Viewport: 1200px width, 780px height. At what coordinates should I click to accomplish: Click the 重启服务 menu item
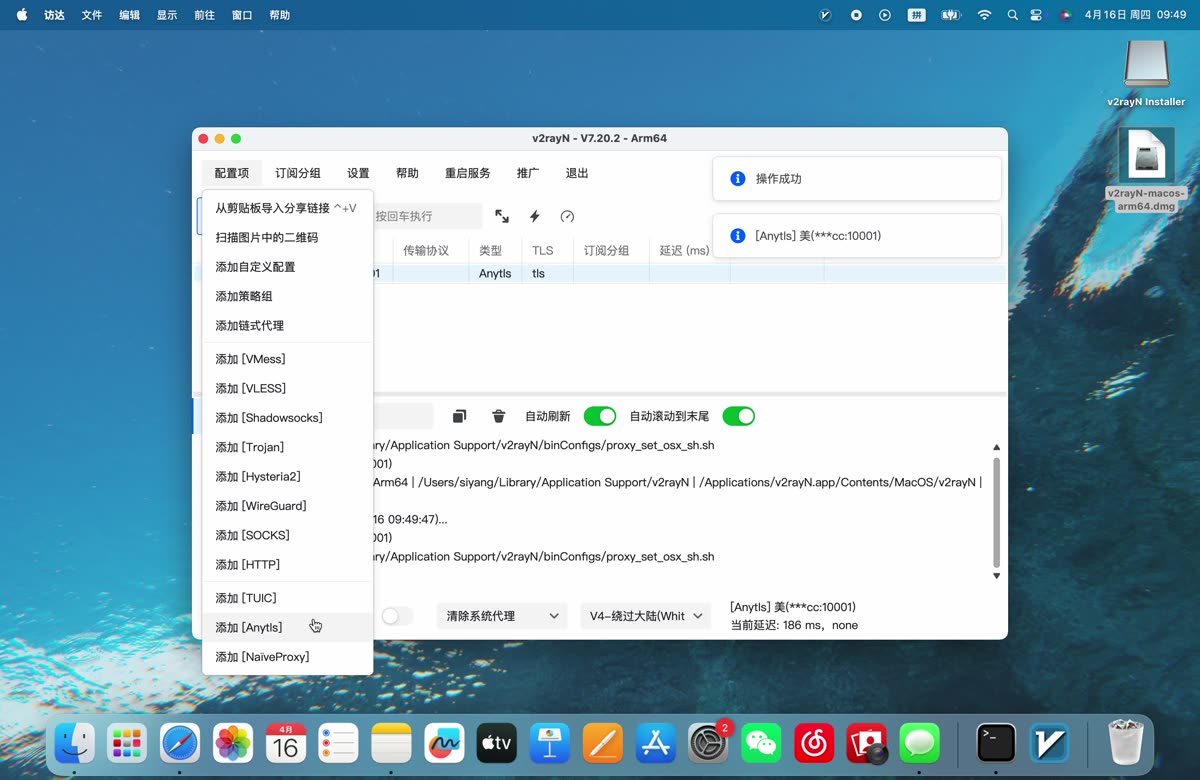(468, 173)
